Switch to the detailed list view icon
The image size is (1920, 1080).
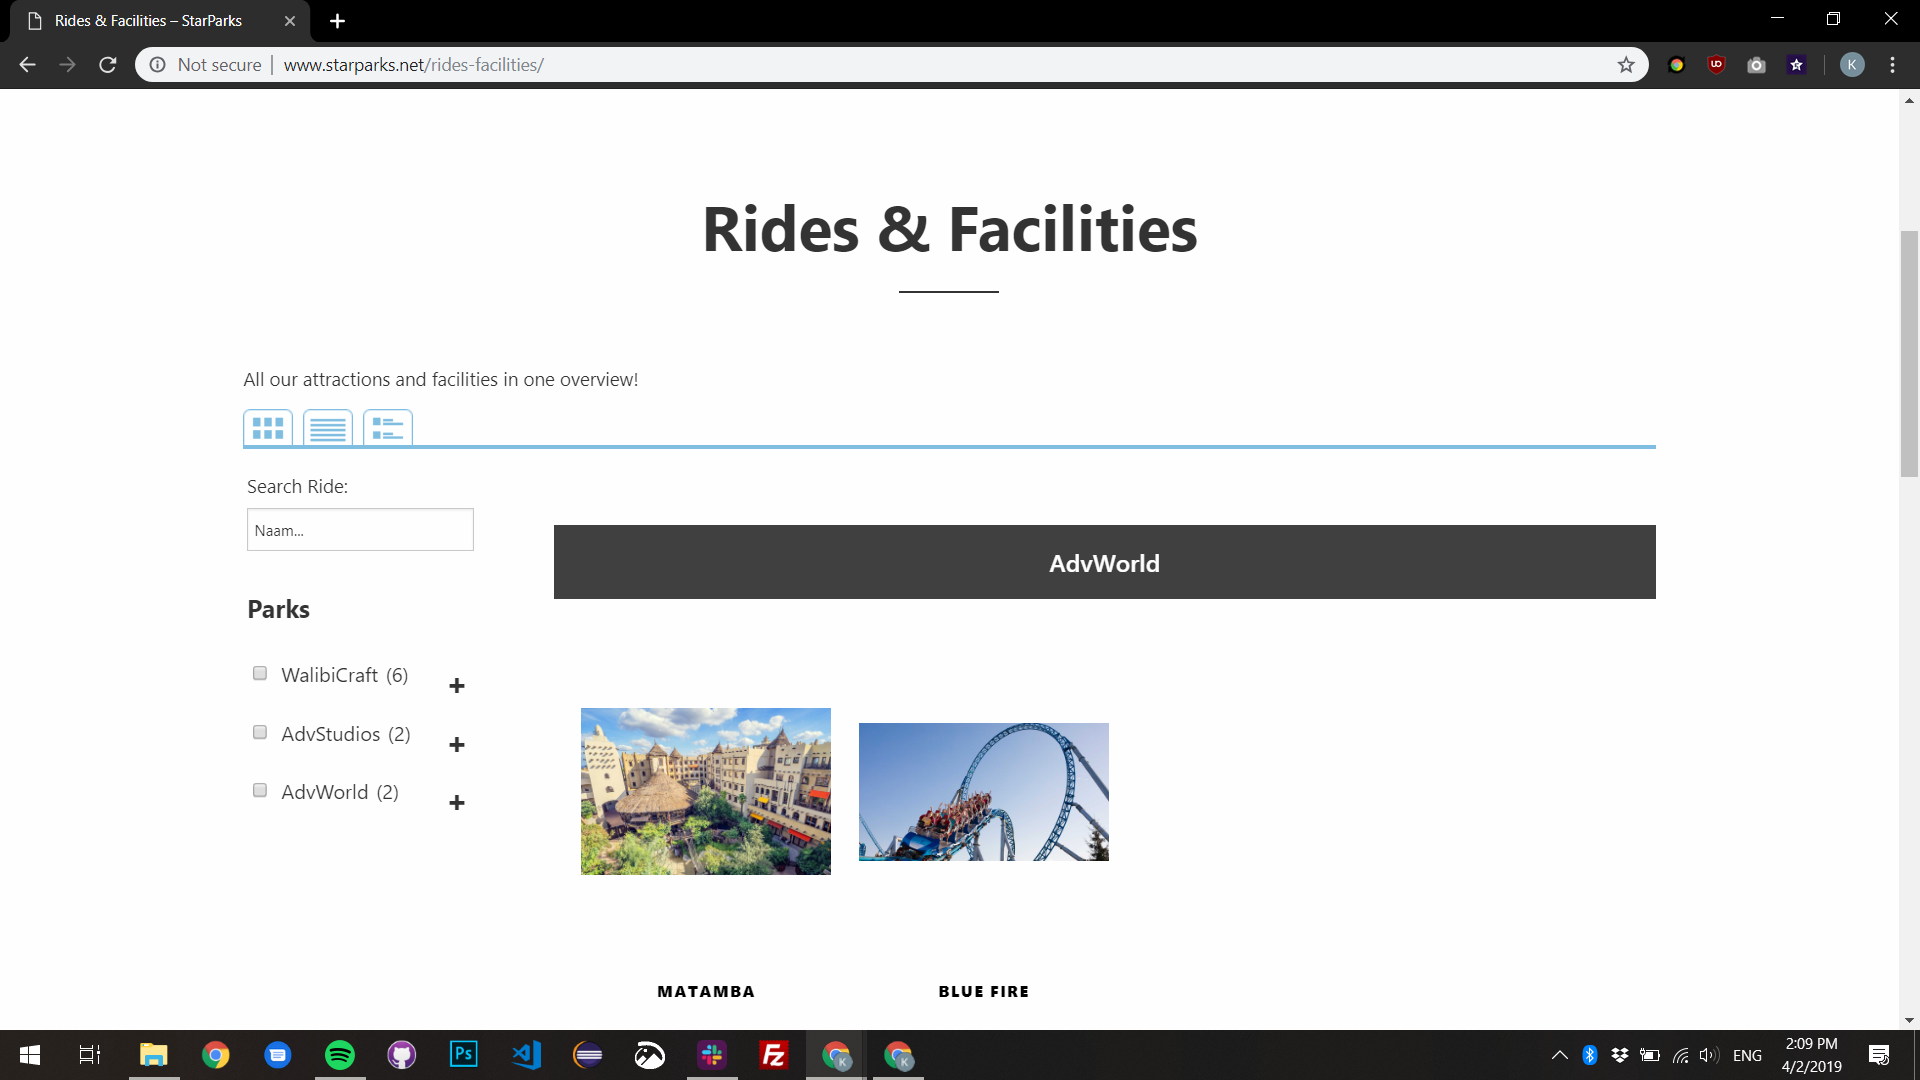388,428
